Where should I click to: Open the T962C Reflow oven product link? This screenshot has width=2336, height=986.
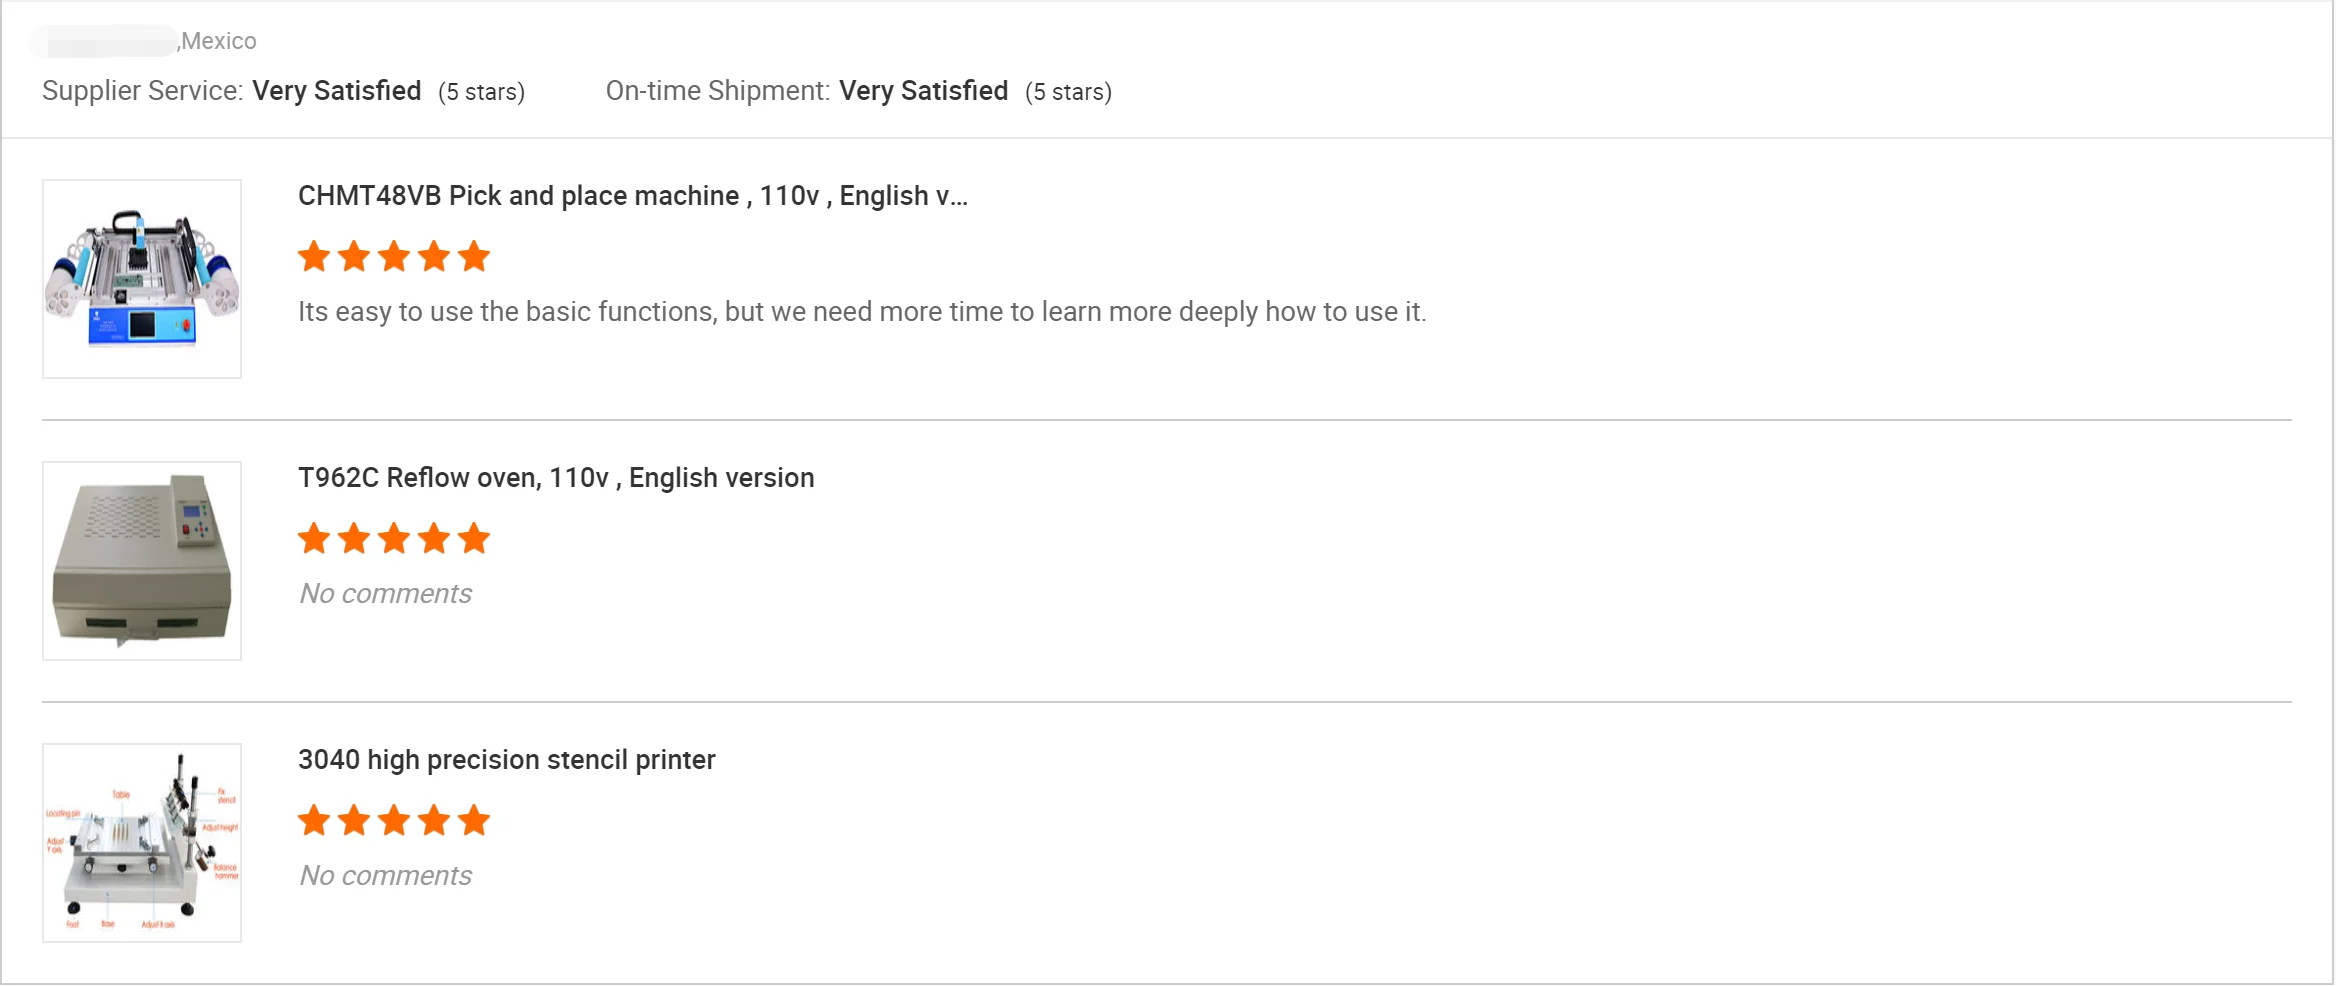556,478
